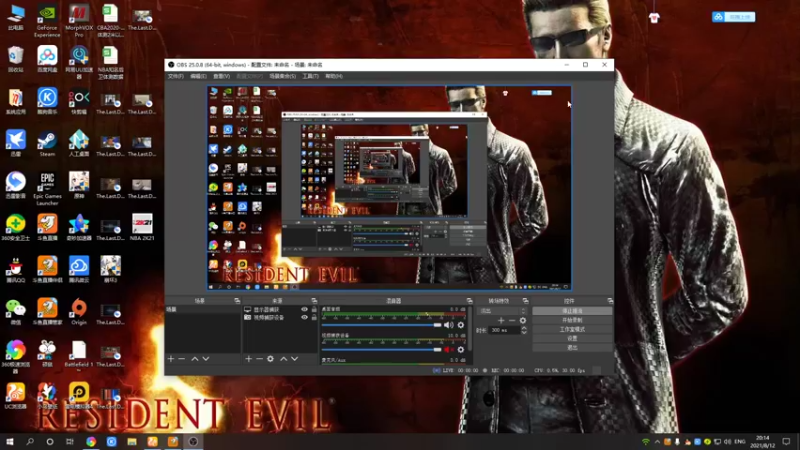The height and width of the screenshot is (450, 800).
Task: Click the 开始录制 start recording button
Action: pyautogui.click(x=572, y=320)
